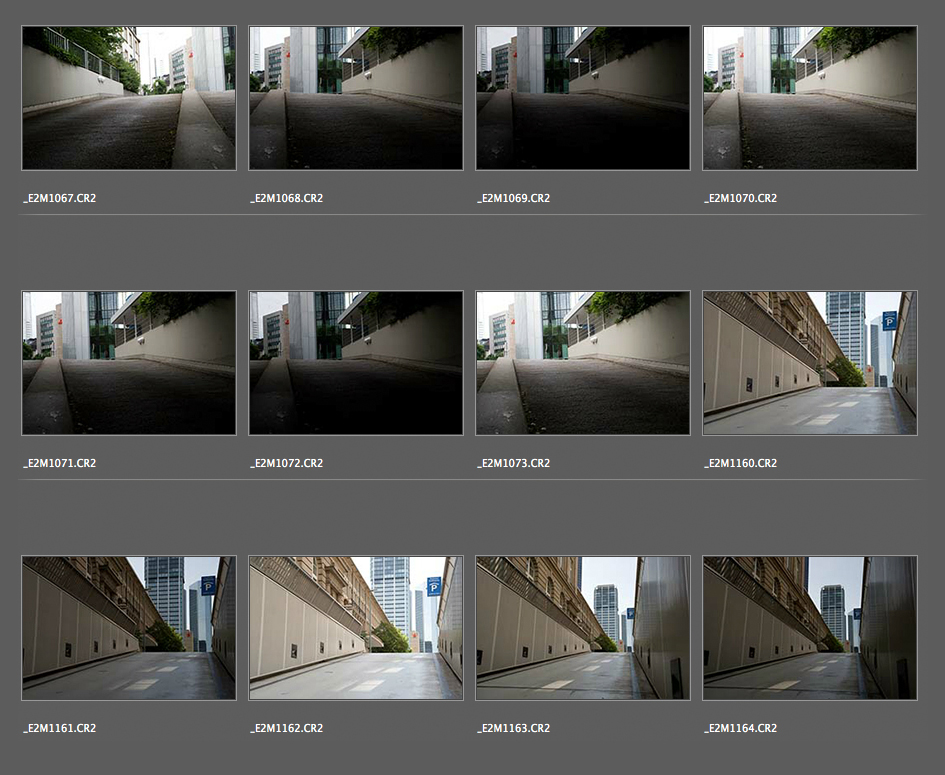This screenshot has height=775, width=945.
Task: Select the _E2M1160.CR2 alley thumbnail
Action: (810, 363)
